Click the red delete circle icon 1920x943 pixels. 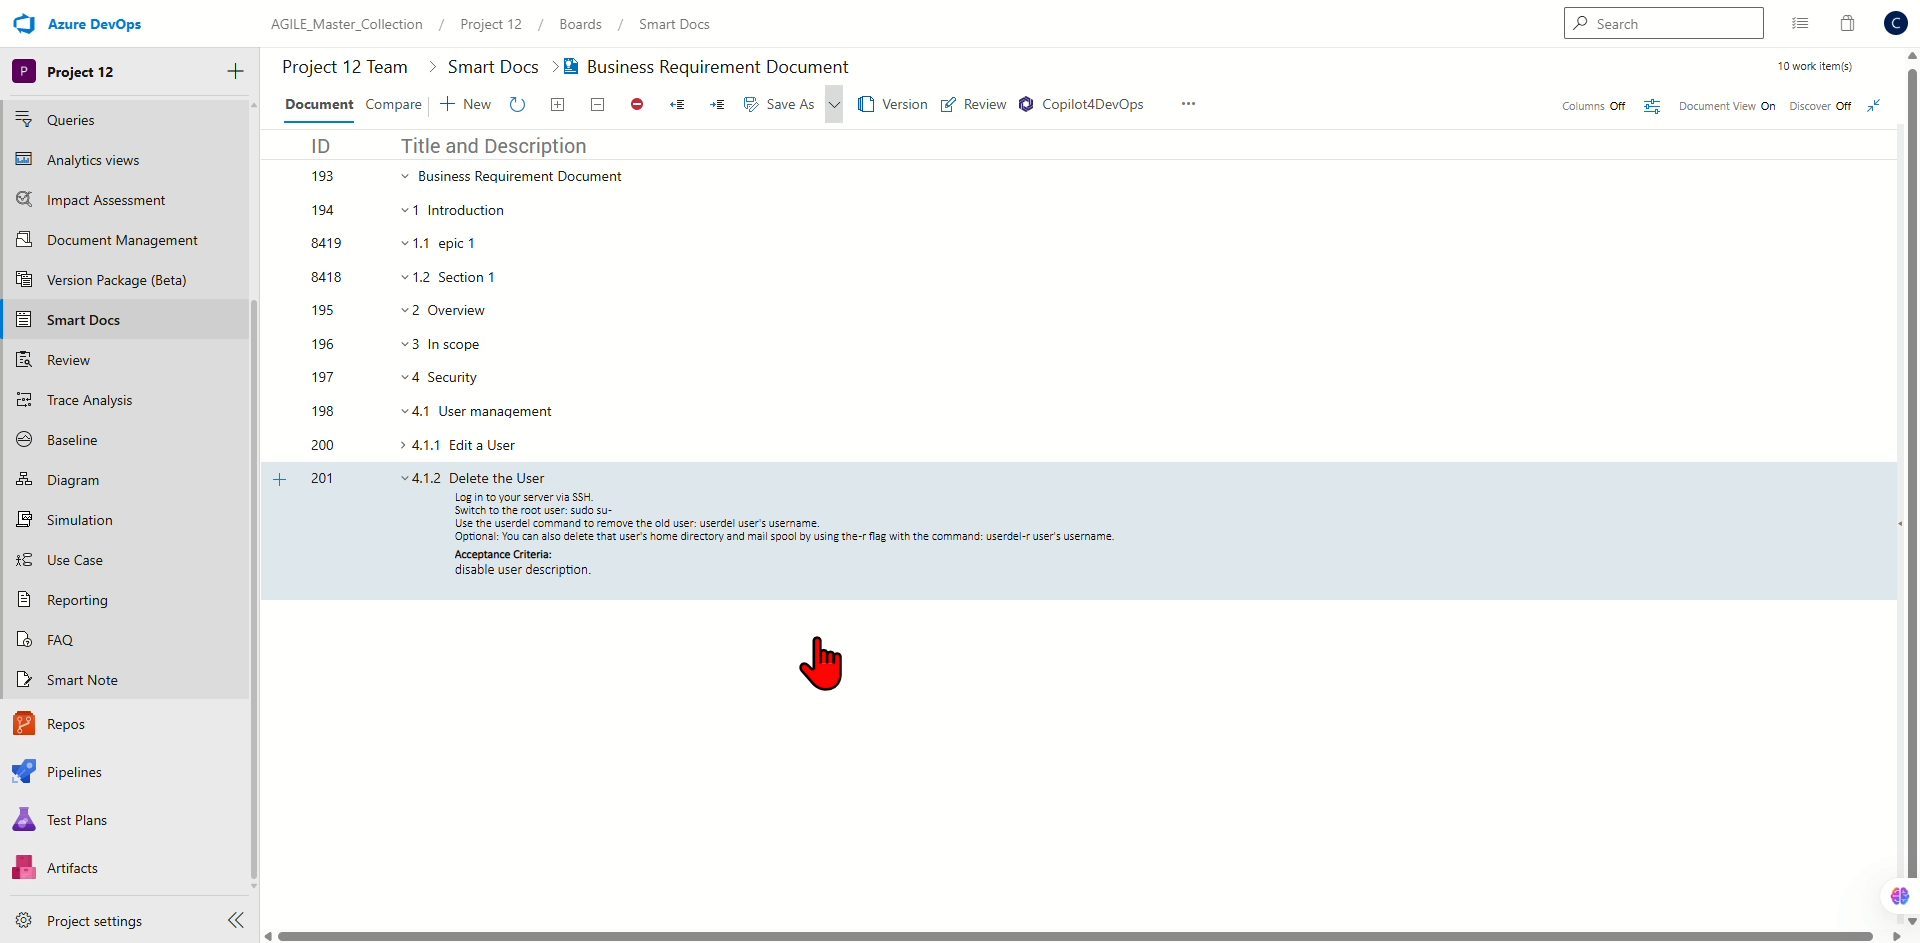pos(637,104)
